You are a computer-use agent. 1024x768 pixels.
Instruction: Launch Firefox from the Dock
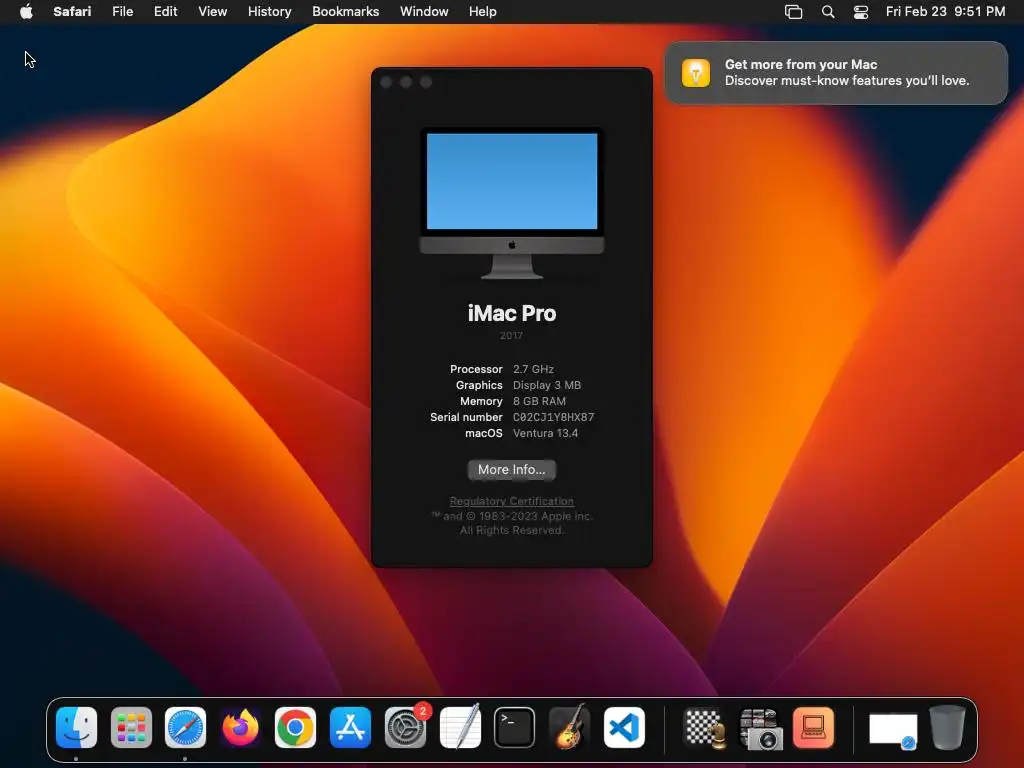(x=240, y=728)
